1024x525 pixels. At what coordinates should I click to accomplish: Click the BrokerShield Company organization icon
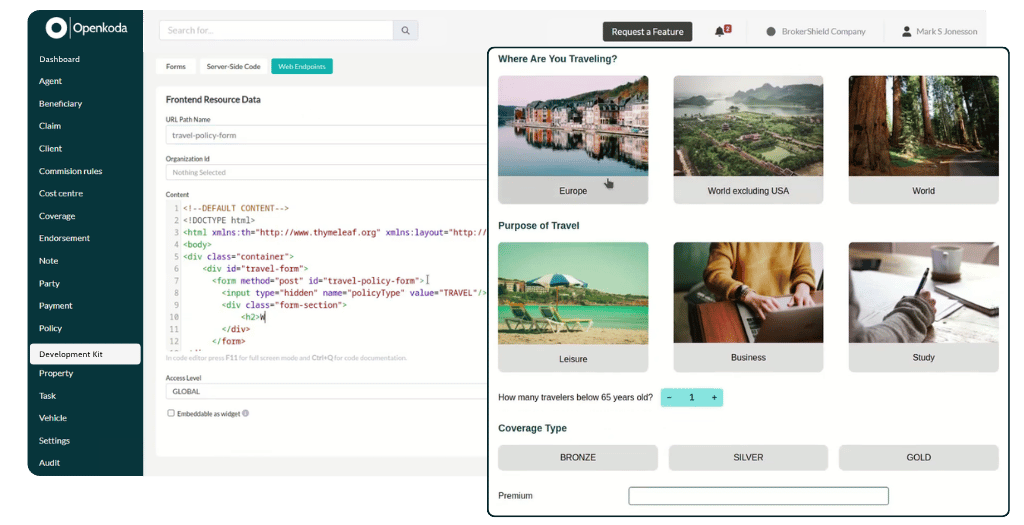pos(771,32)
